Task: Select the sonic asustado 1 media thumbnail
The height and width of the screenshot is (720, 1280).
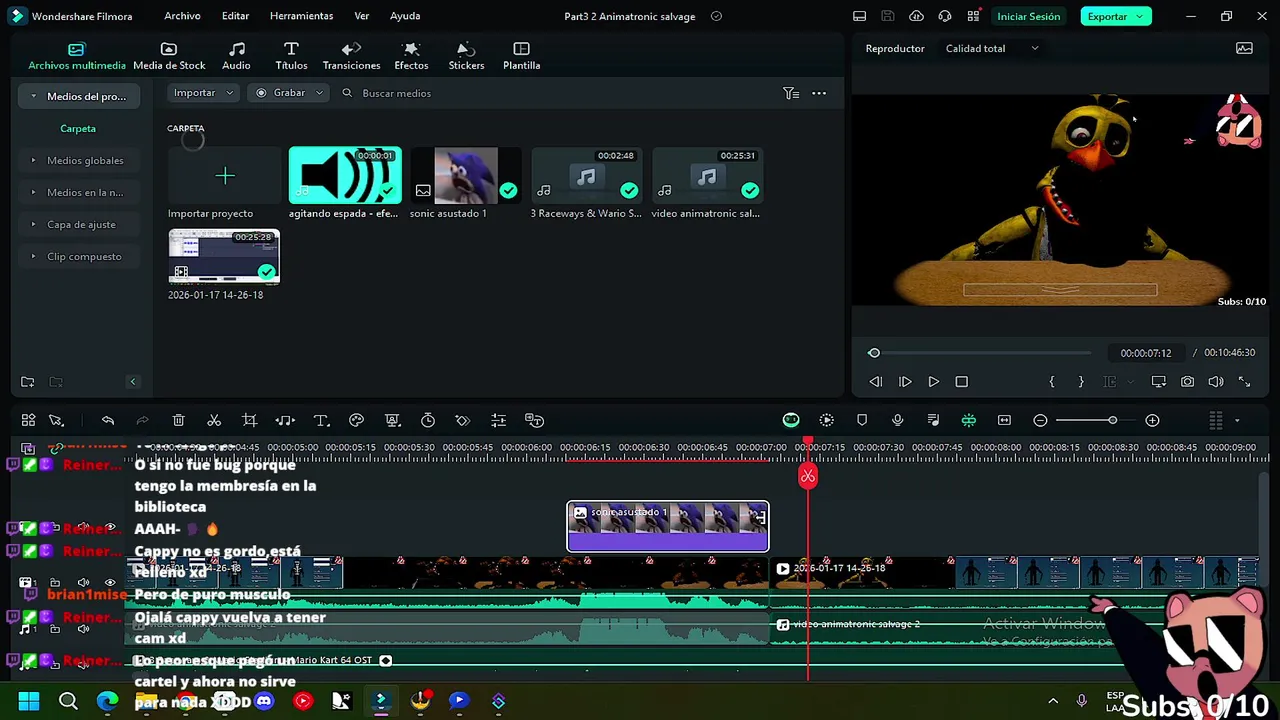Action: [466, 176]
